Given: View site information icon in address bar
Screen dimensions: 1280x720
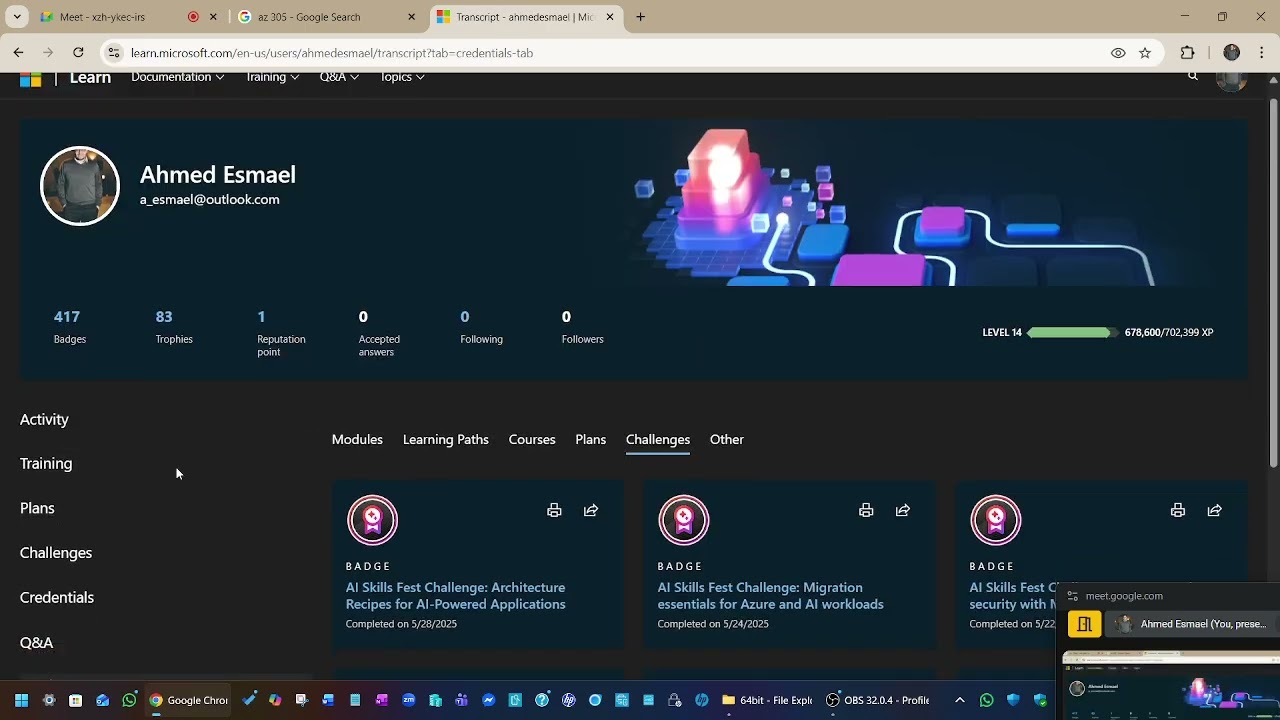Looking at the screenshot, I should [x=114, y=53].
